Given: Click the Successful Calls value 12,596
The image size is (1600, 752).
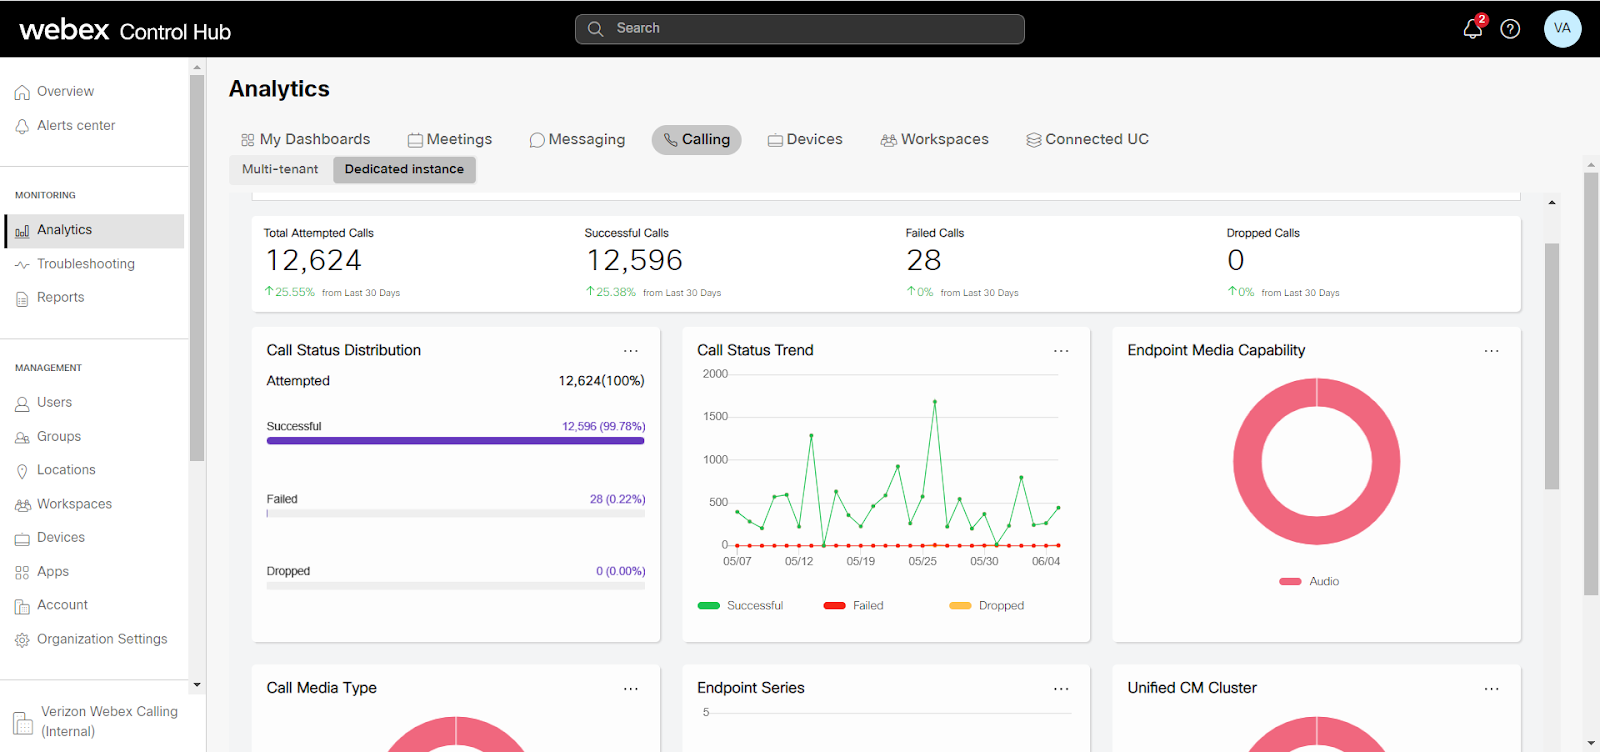Looking at the screenshot, I should pos(634,261).
